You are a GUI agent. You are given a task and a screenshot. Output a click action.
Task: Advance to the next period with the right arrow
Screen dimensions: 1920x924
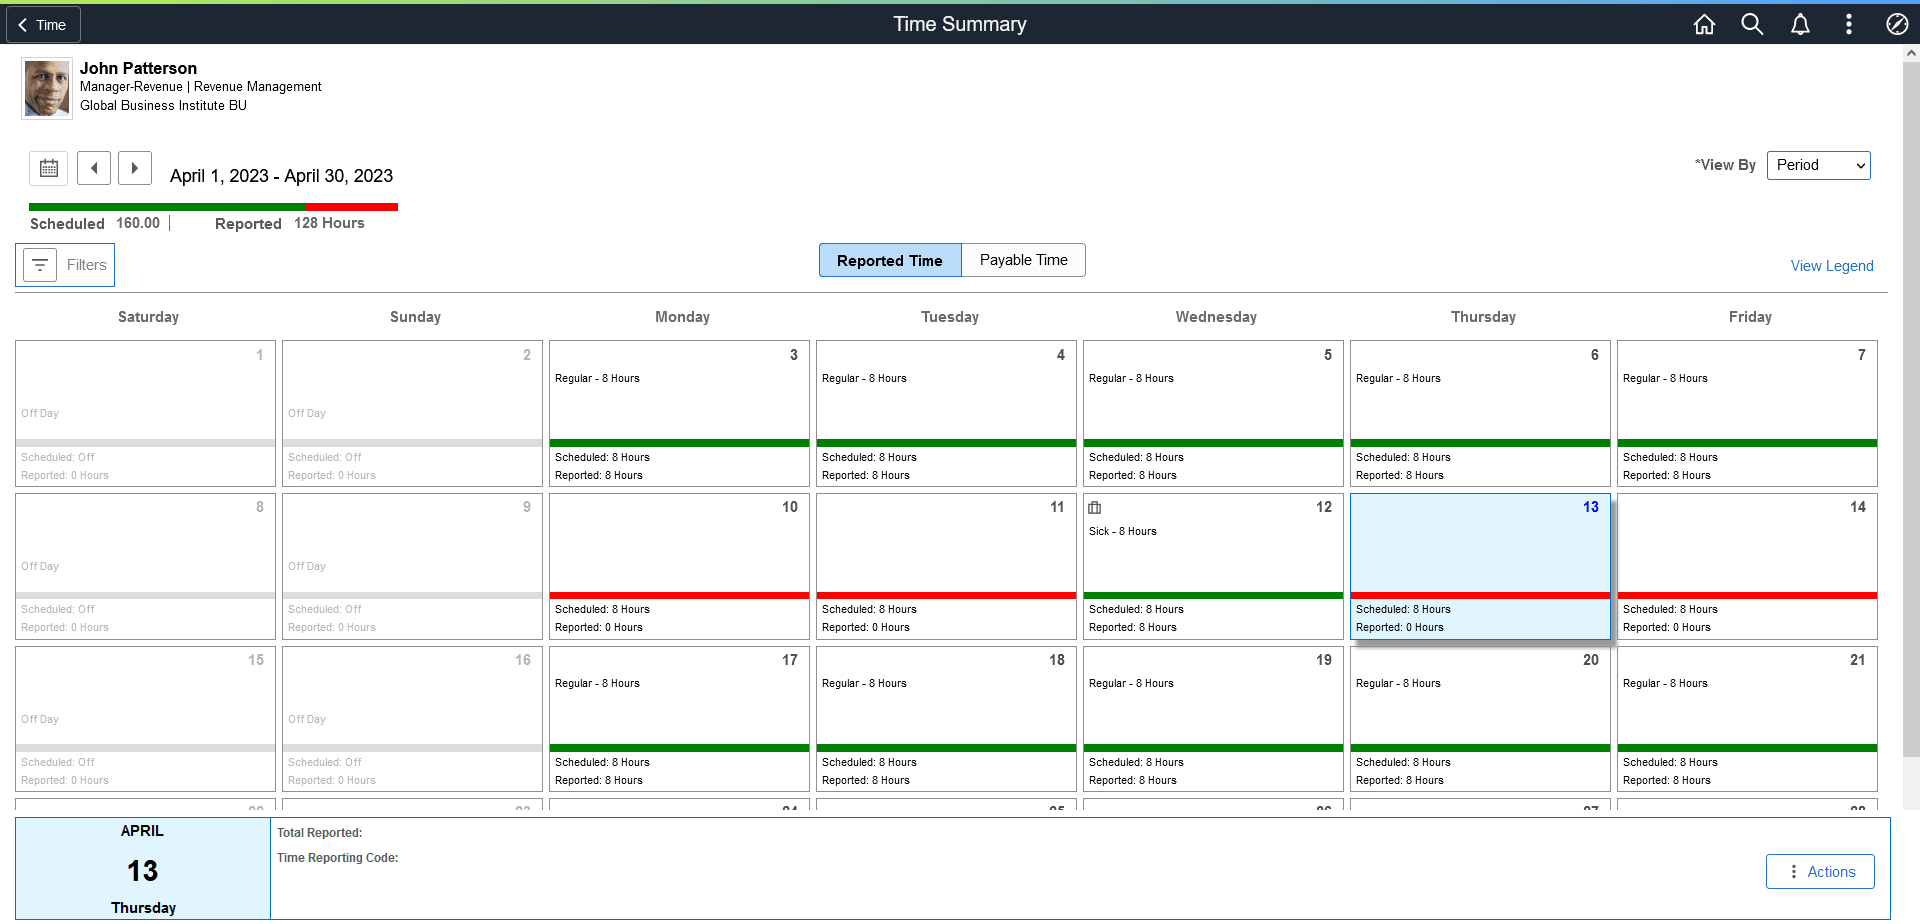(x=134, y=168)
